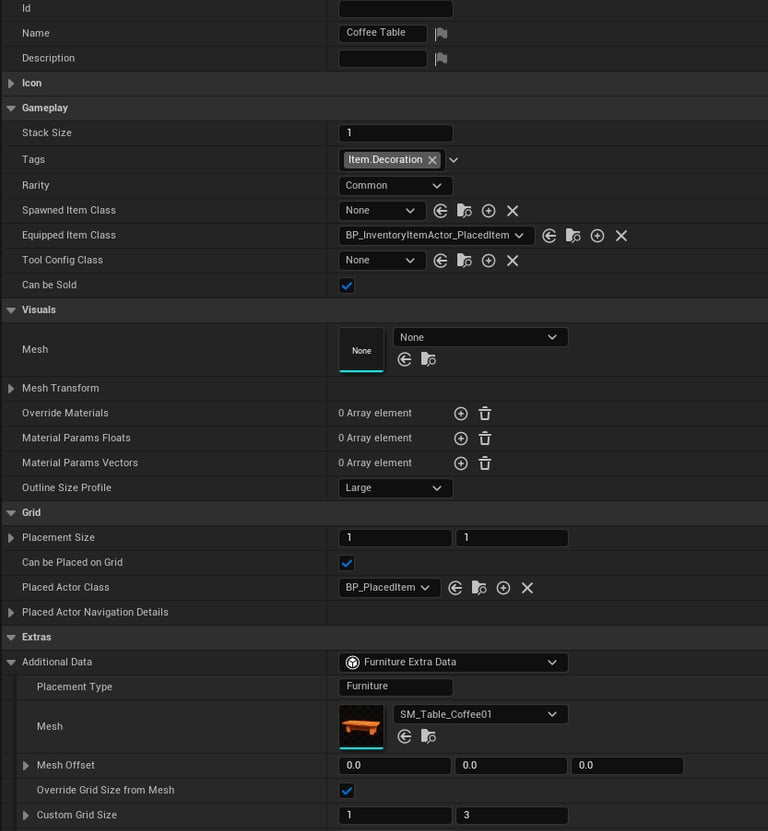The width and height of the screenshot is (768, 831).
Task: Open BP_PlacedItem class dropdown
Action: point(390,588)
